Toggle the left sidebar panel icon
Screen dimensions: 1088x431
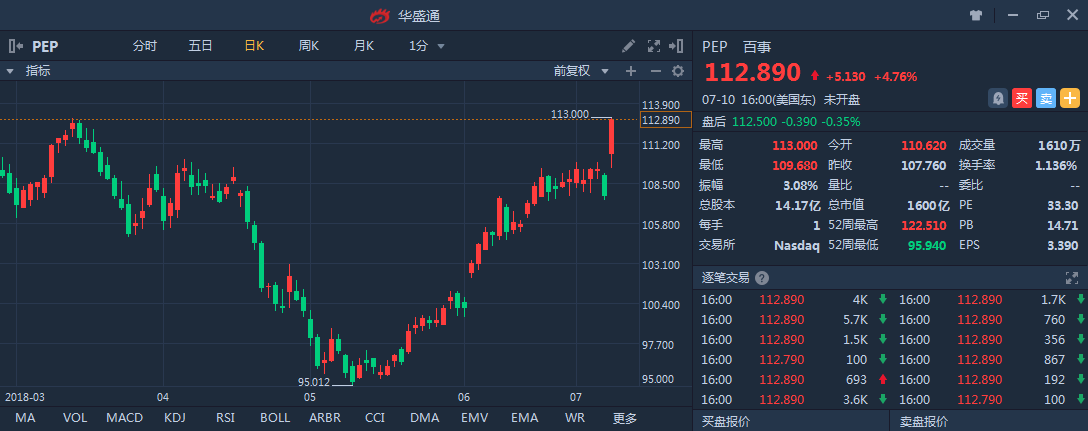15,46
